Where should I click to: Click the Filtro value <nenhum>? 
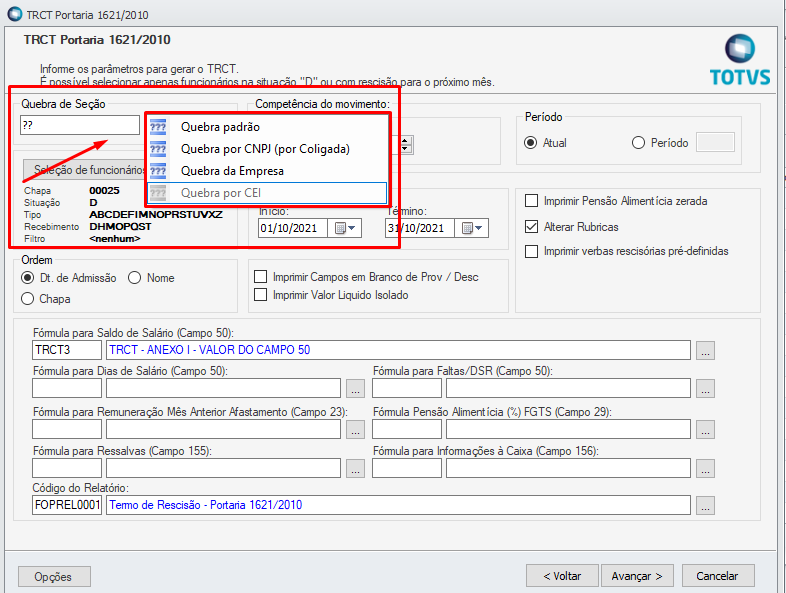[x=115, y=239]
